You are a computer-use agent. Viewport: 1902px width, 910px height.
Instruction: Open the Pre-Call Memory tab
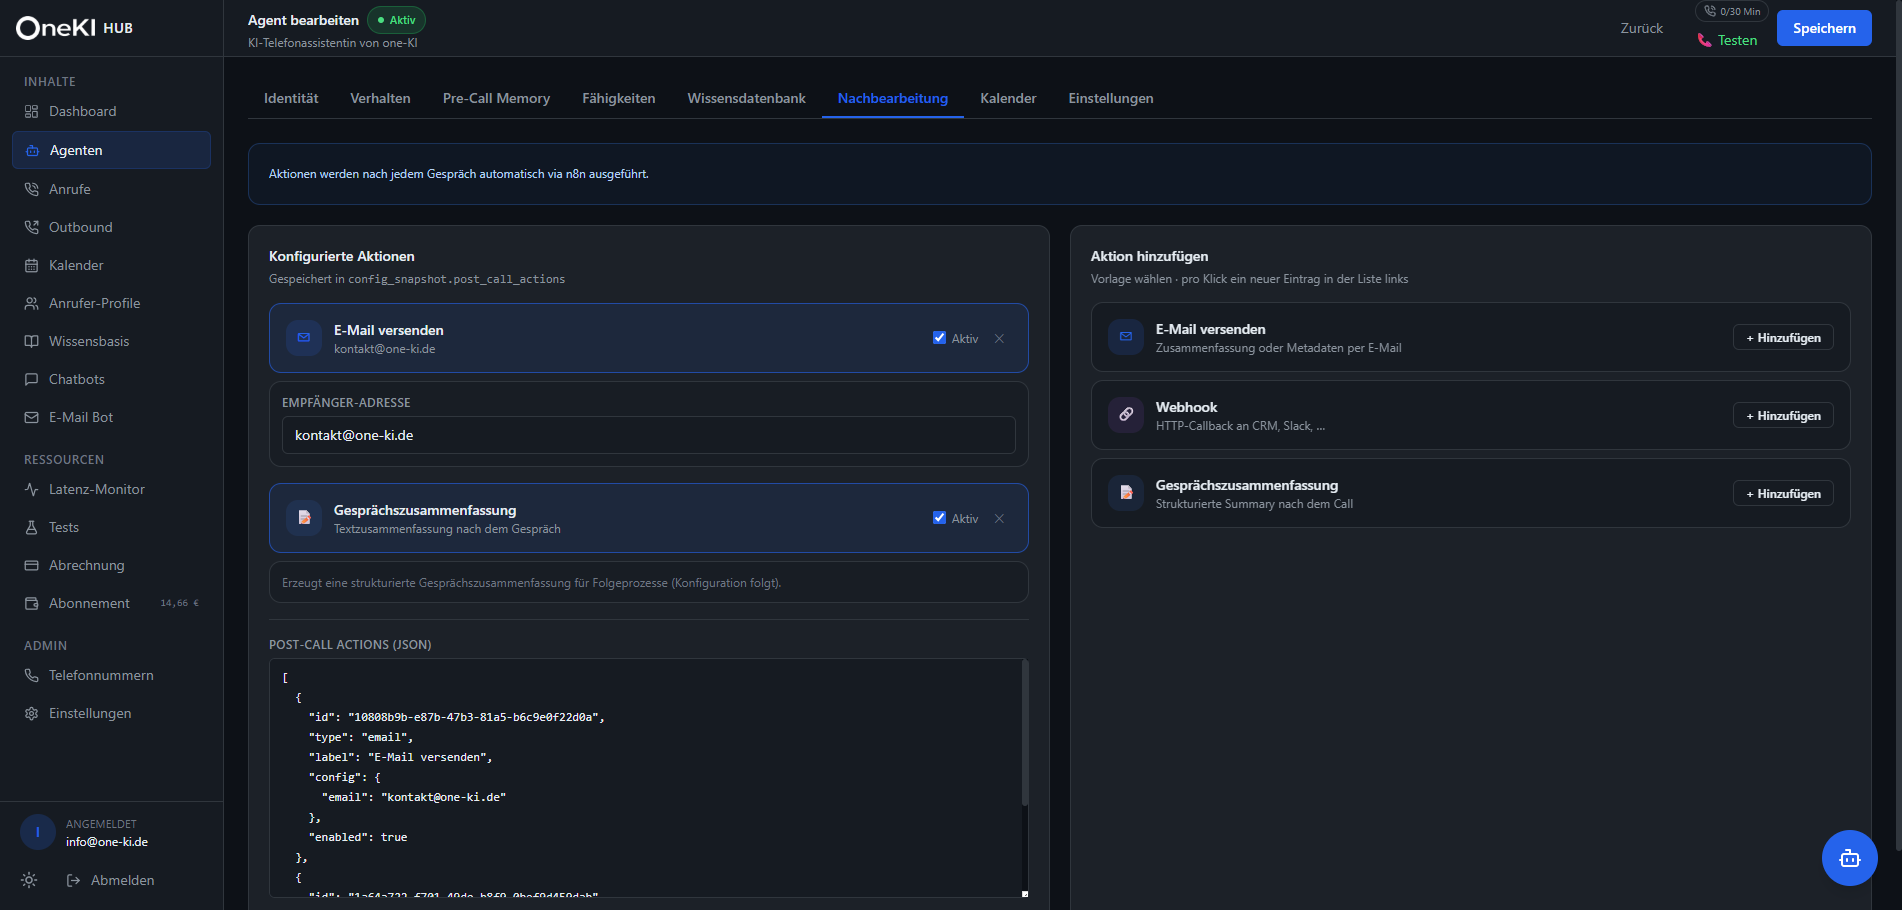click(x=496, y=98)
